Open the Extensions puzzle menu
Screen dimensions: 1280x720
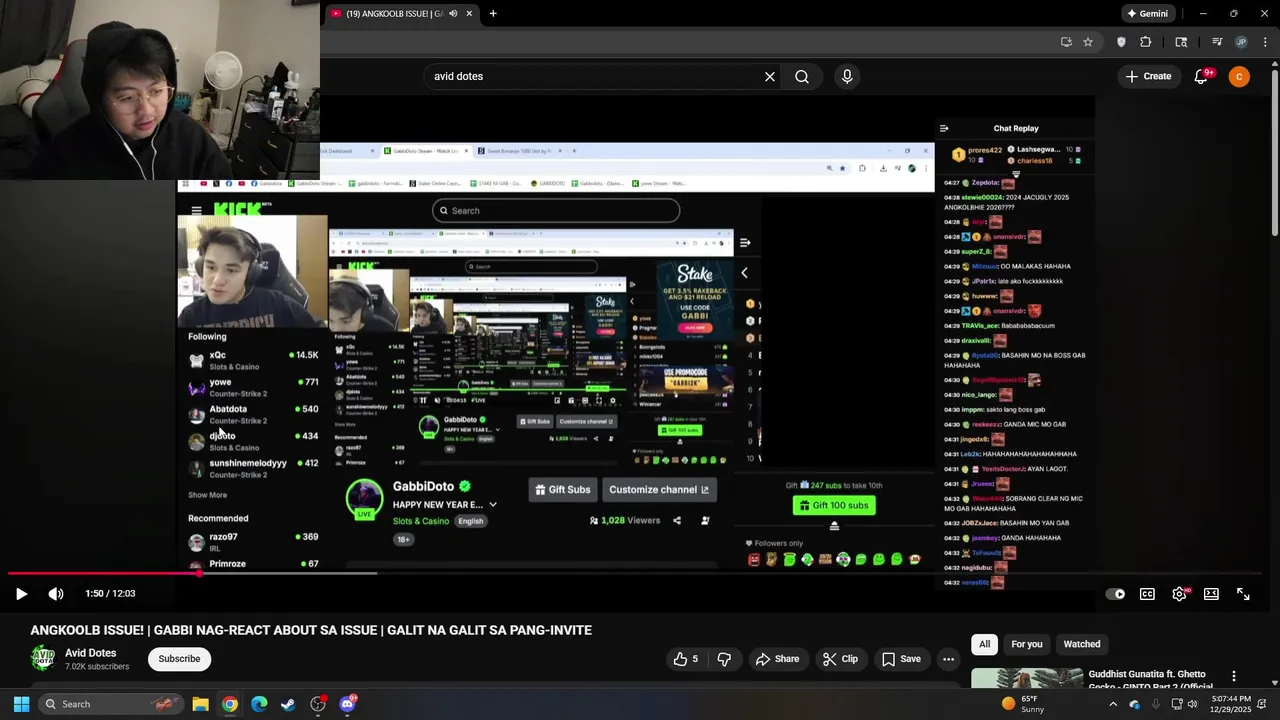[x=1146, y=42]
